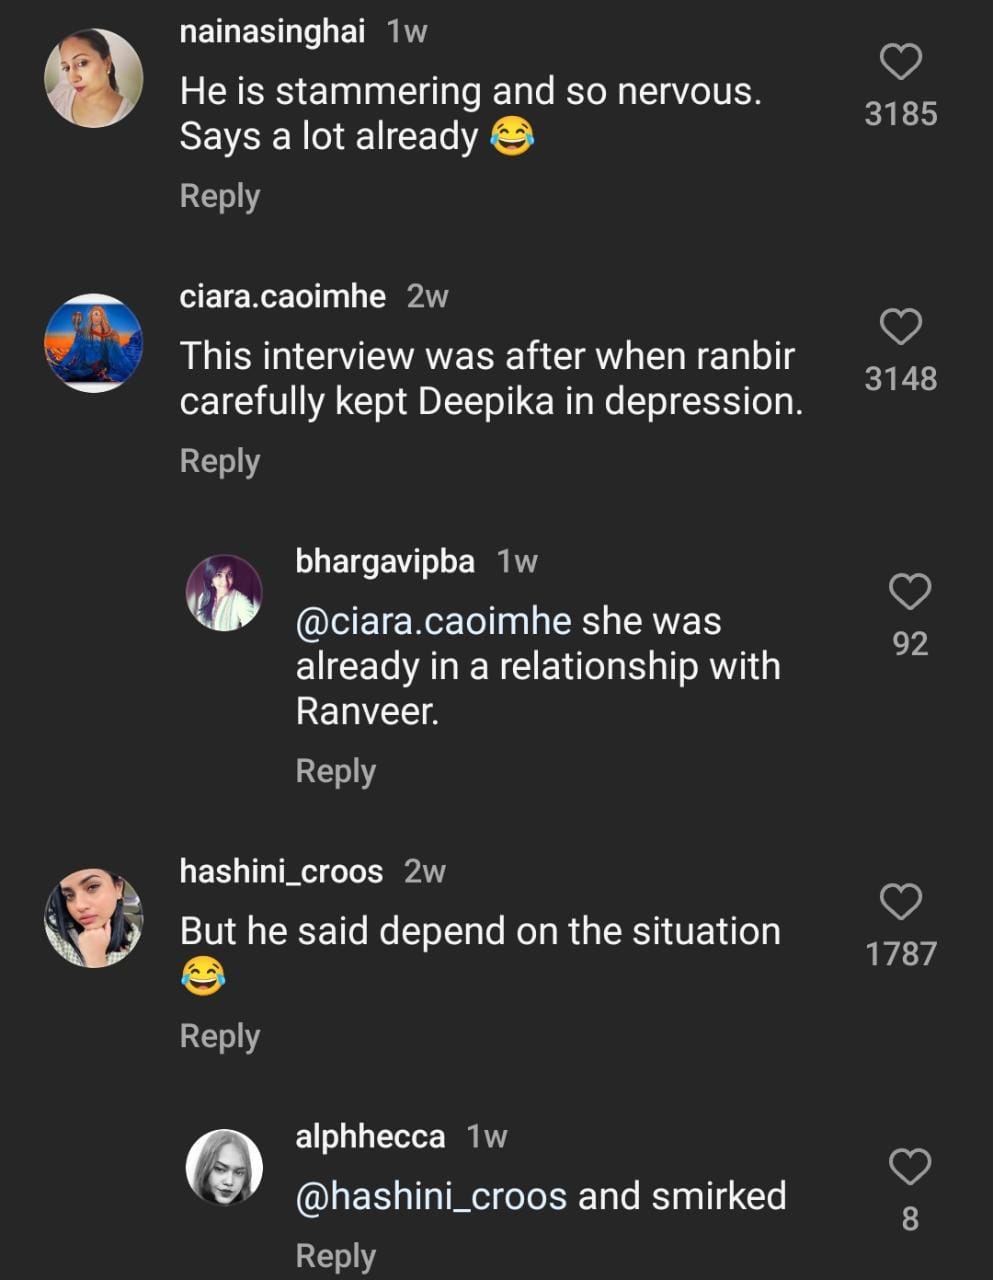Reply to nainasinghai's comment
Viewport: 993px width, 1280px height.
tap(219, 196)
